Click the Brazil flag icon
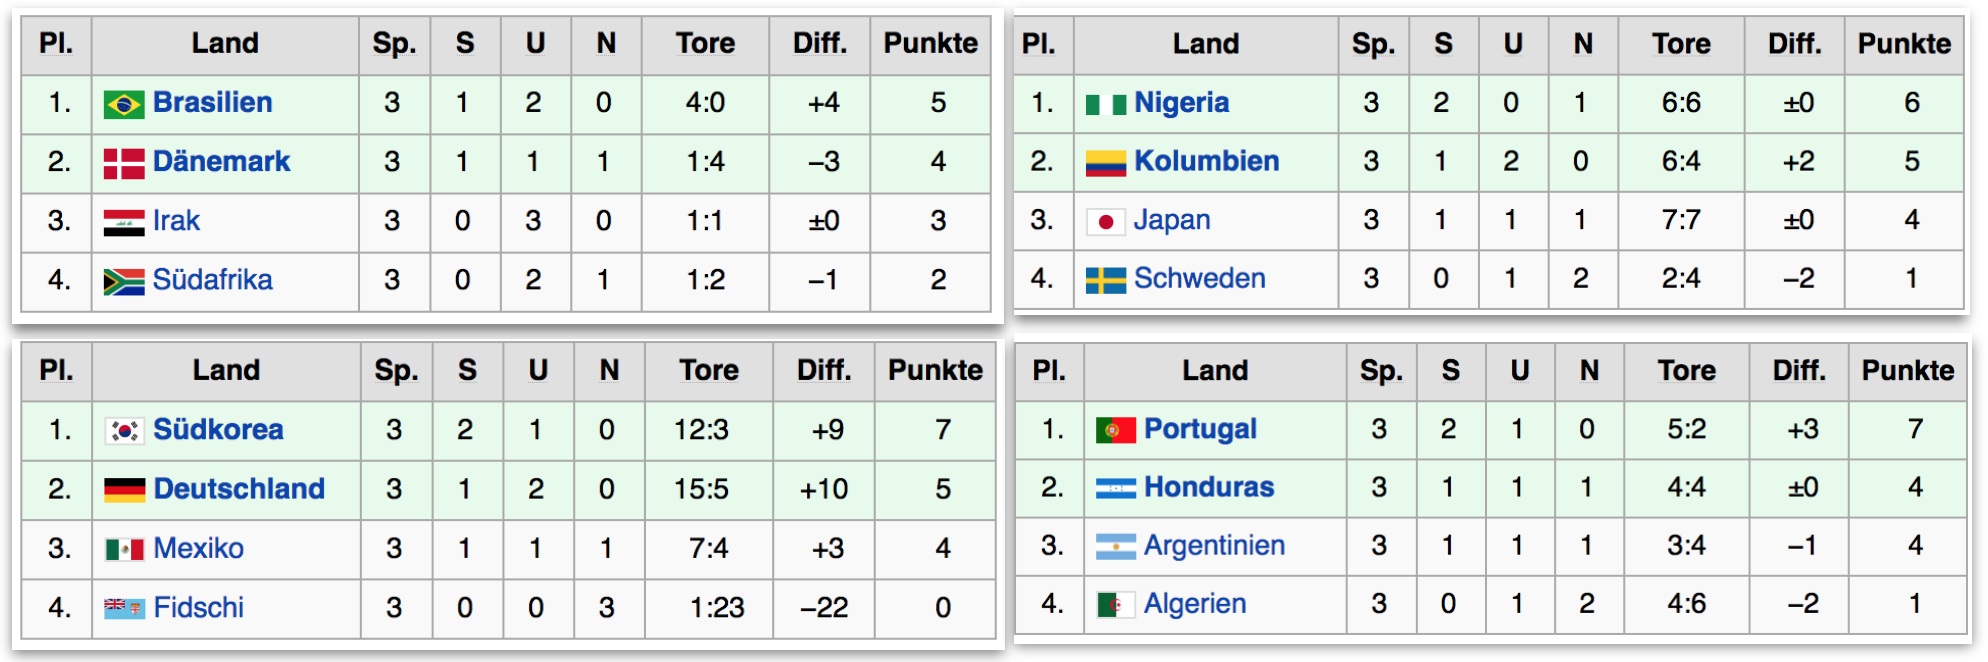The image size is (1988, 662). coord(124,104)
